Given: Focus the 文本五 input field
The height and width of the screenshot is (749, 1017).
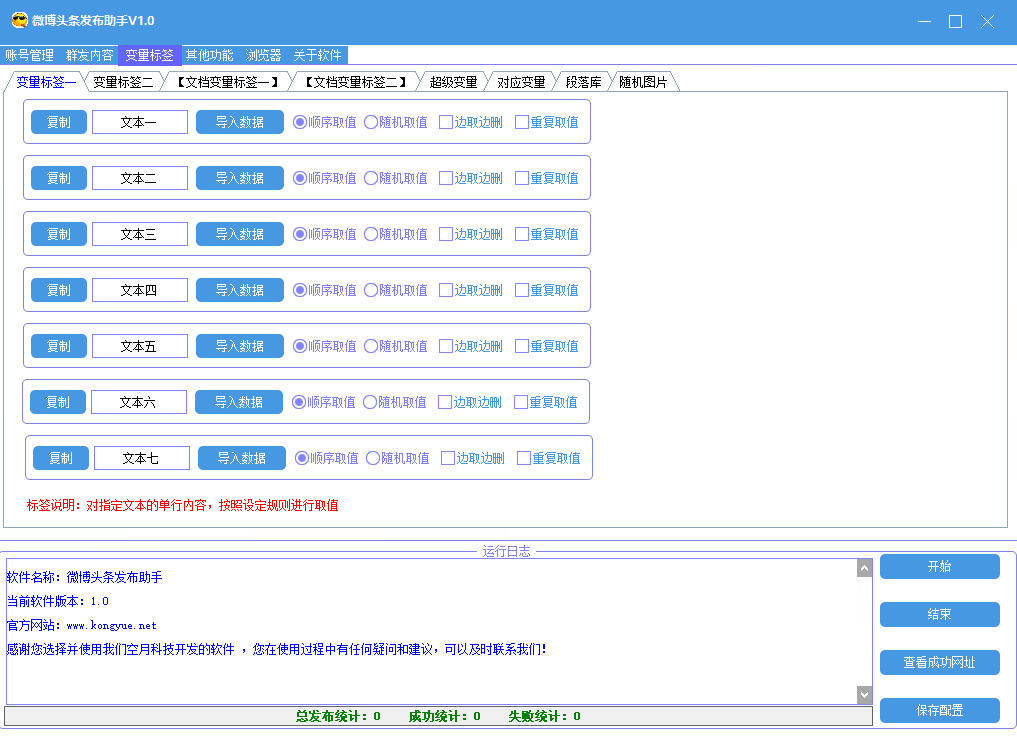Looking at the screenshot, I should pos(140,346).
